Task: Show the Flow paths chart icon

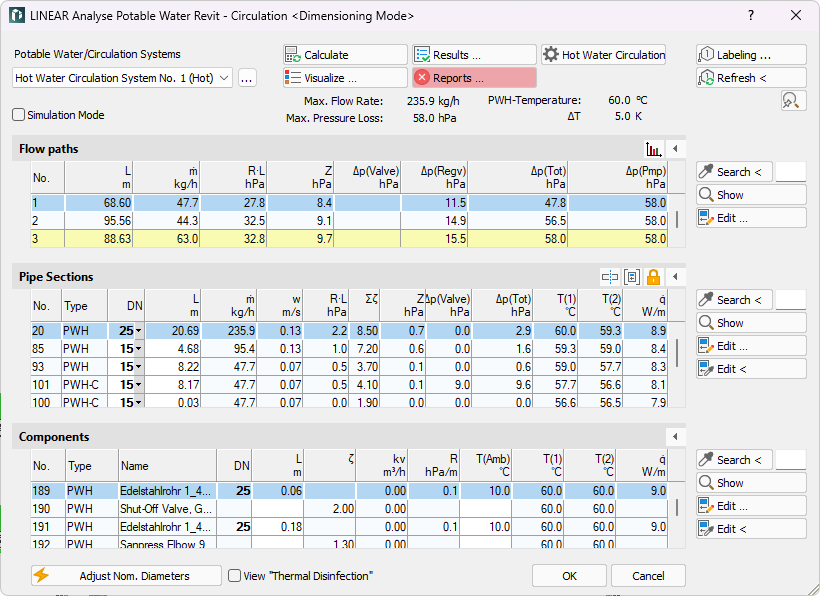Action: click(x=654, y=149)
